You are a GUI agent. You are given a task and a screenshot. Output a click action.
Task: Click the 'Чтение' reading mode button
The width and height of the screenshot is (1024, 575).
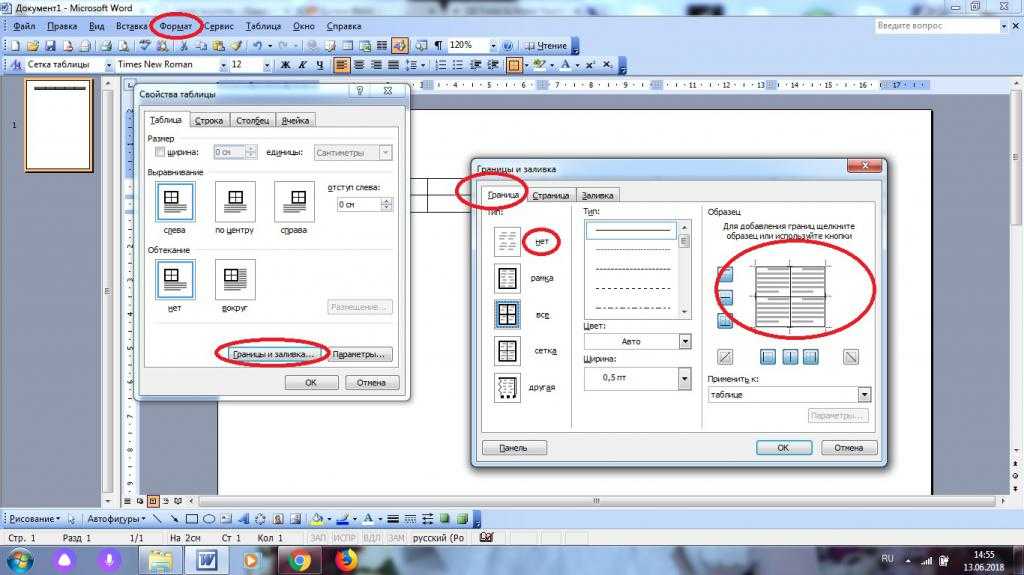click(546, 46)
